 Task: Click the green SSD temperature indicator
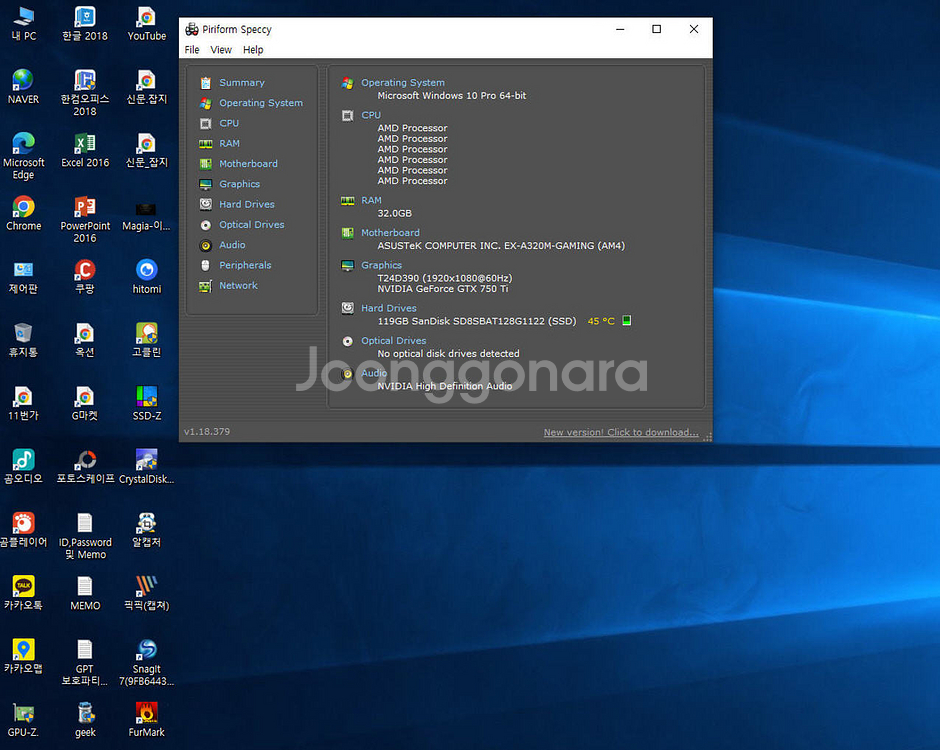(x=626, y=320)
